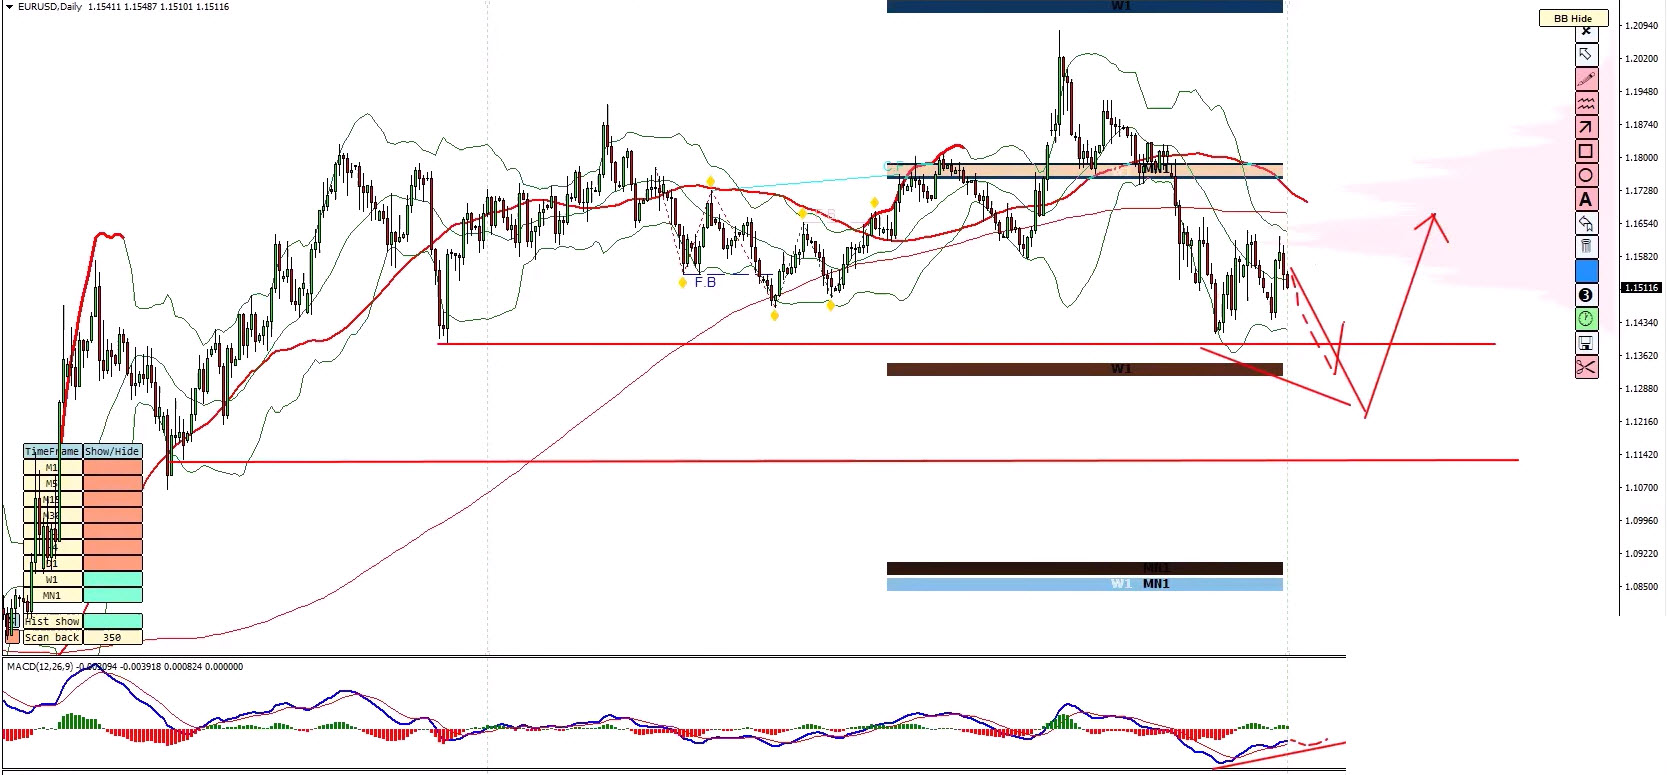Toggle the M15 timeframe Show/Hide cell
1667x775 pixels.
[112, 499]
